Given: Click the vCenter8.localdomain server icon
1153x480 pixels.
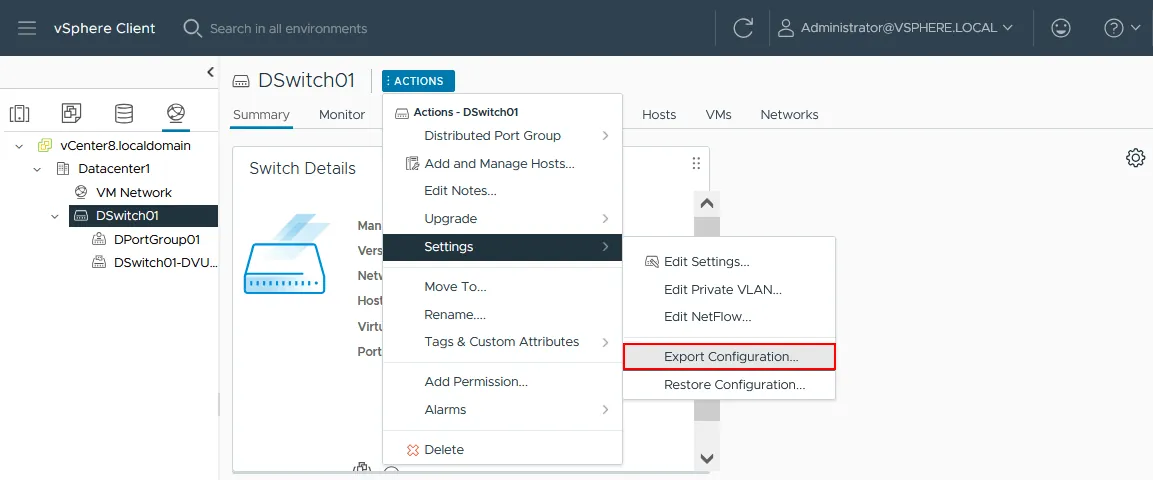Looking at the screenshot, I should click(x=45, y=146).
